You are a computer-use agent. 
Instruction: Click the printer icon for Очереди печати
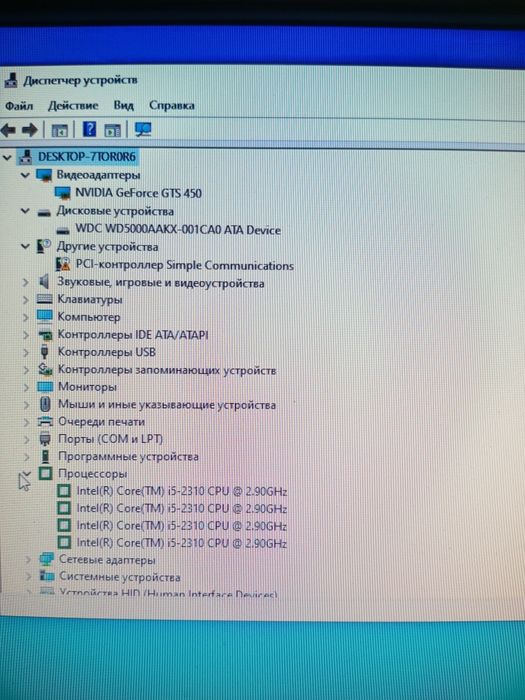point(45,421)
